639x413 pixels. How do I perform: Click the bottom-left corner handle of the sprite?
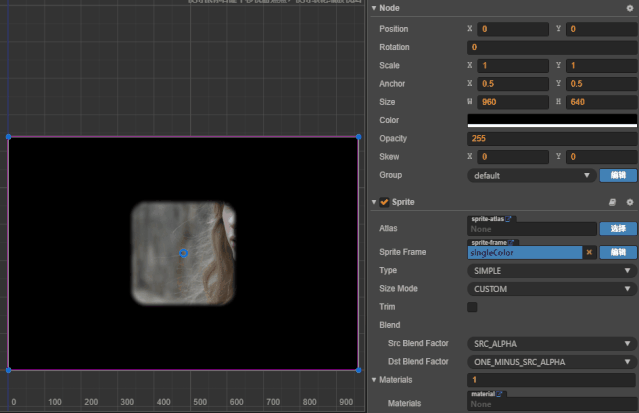tap(9, 370)
